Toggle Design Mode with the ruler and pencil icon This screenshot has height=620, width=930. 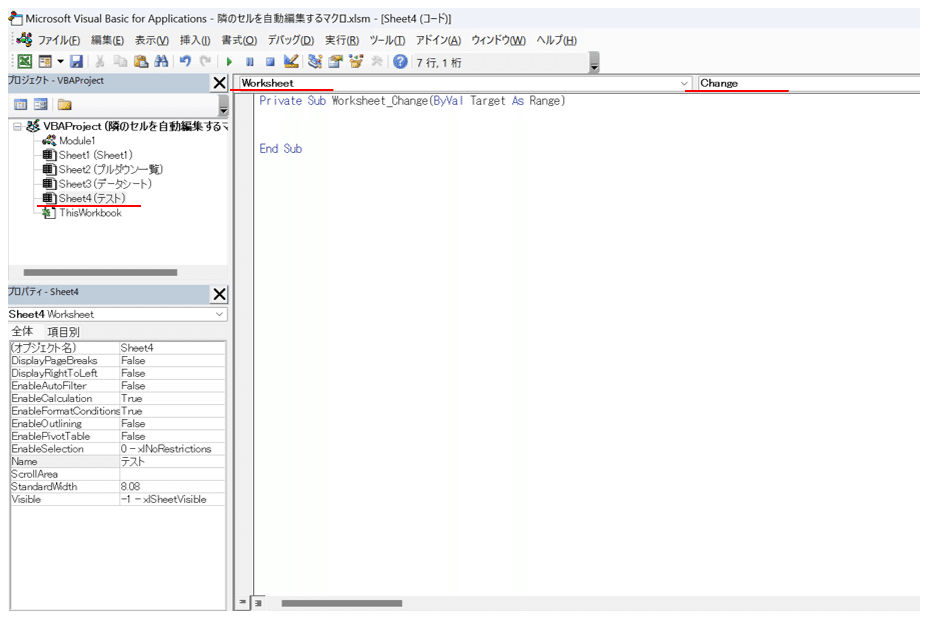(291, 61)
